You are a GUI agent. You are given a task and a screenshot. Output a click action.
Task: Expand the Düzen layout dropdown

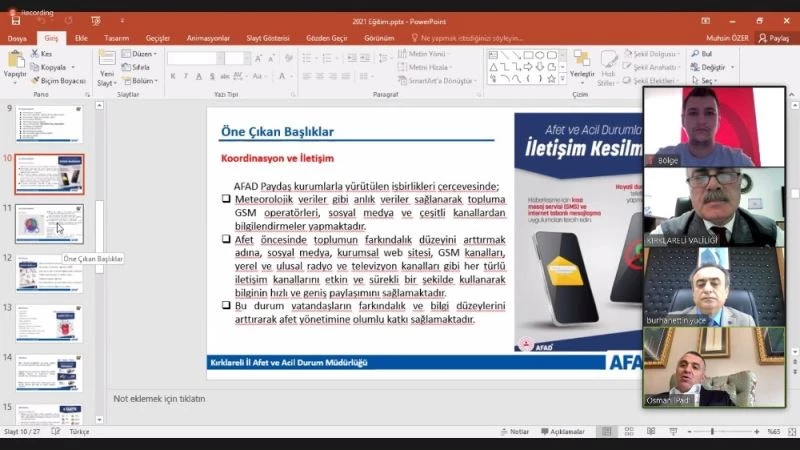click(x=140, y=54)
